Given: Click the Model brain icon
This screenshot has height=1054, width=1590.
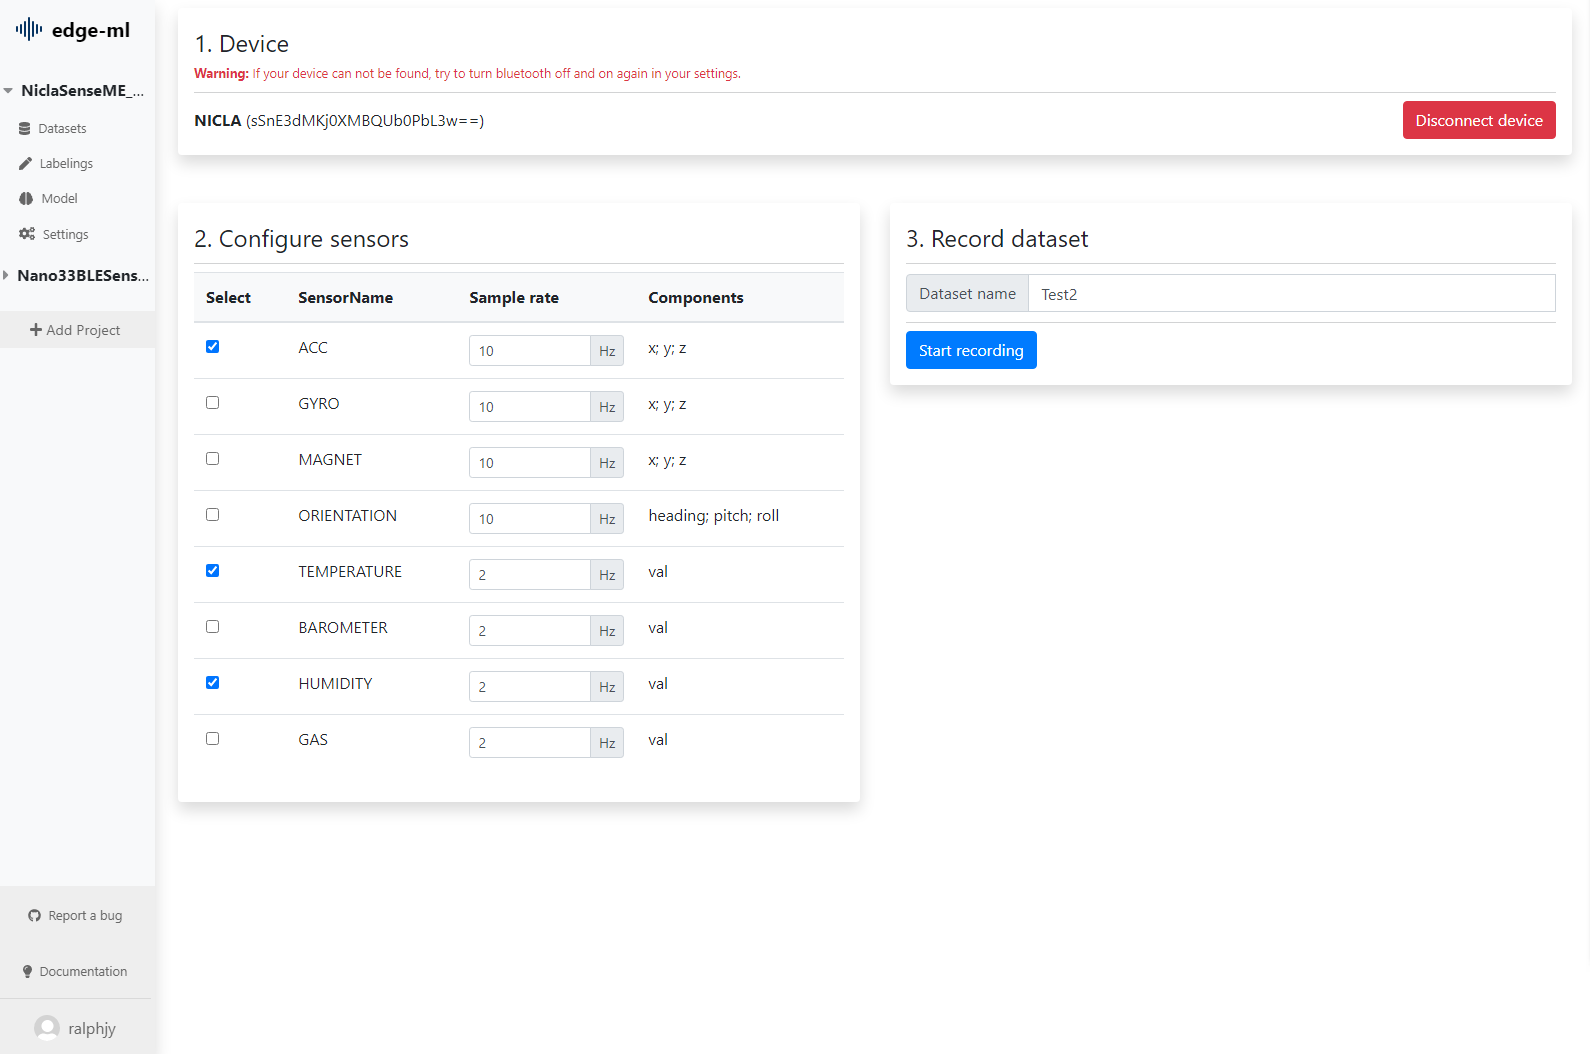Looking at the screenshot, I should click(26, 199).
